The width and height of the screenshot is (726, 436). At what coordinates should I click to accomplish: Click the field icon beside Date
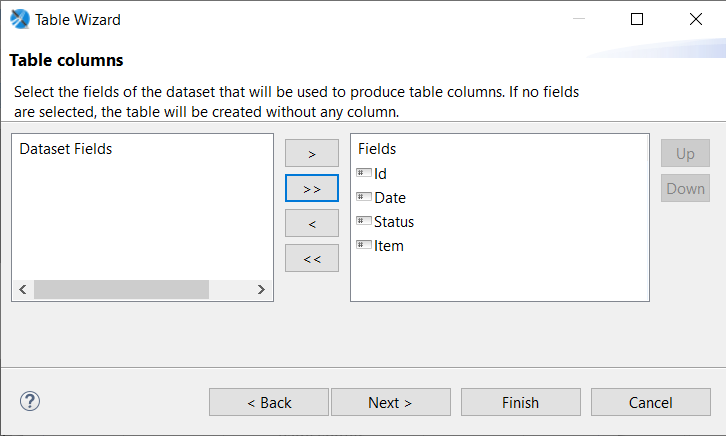coord(363,197)
